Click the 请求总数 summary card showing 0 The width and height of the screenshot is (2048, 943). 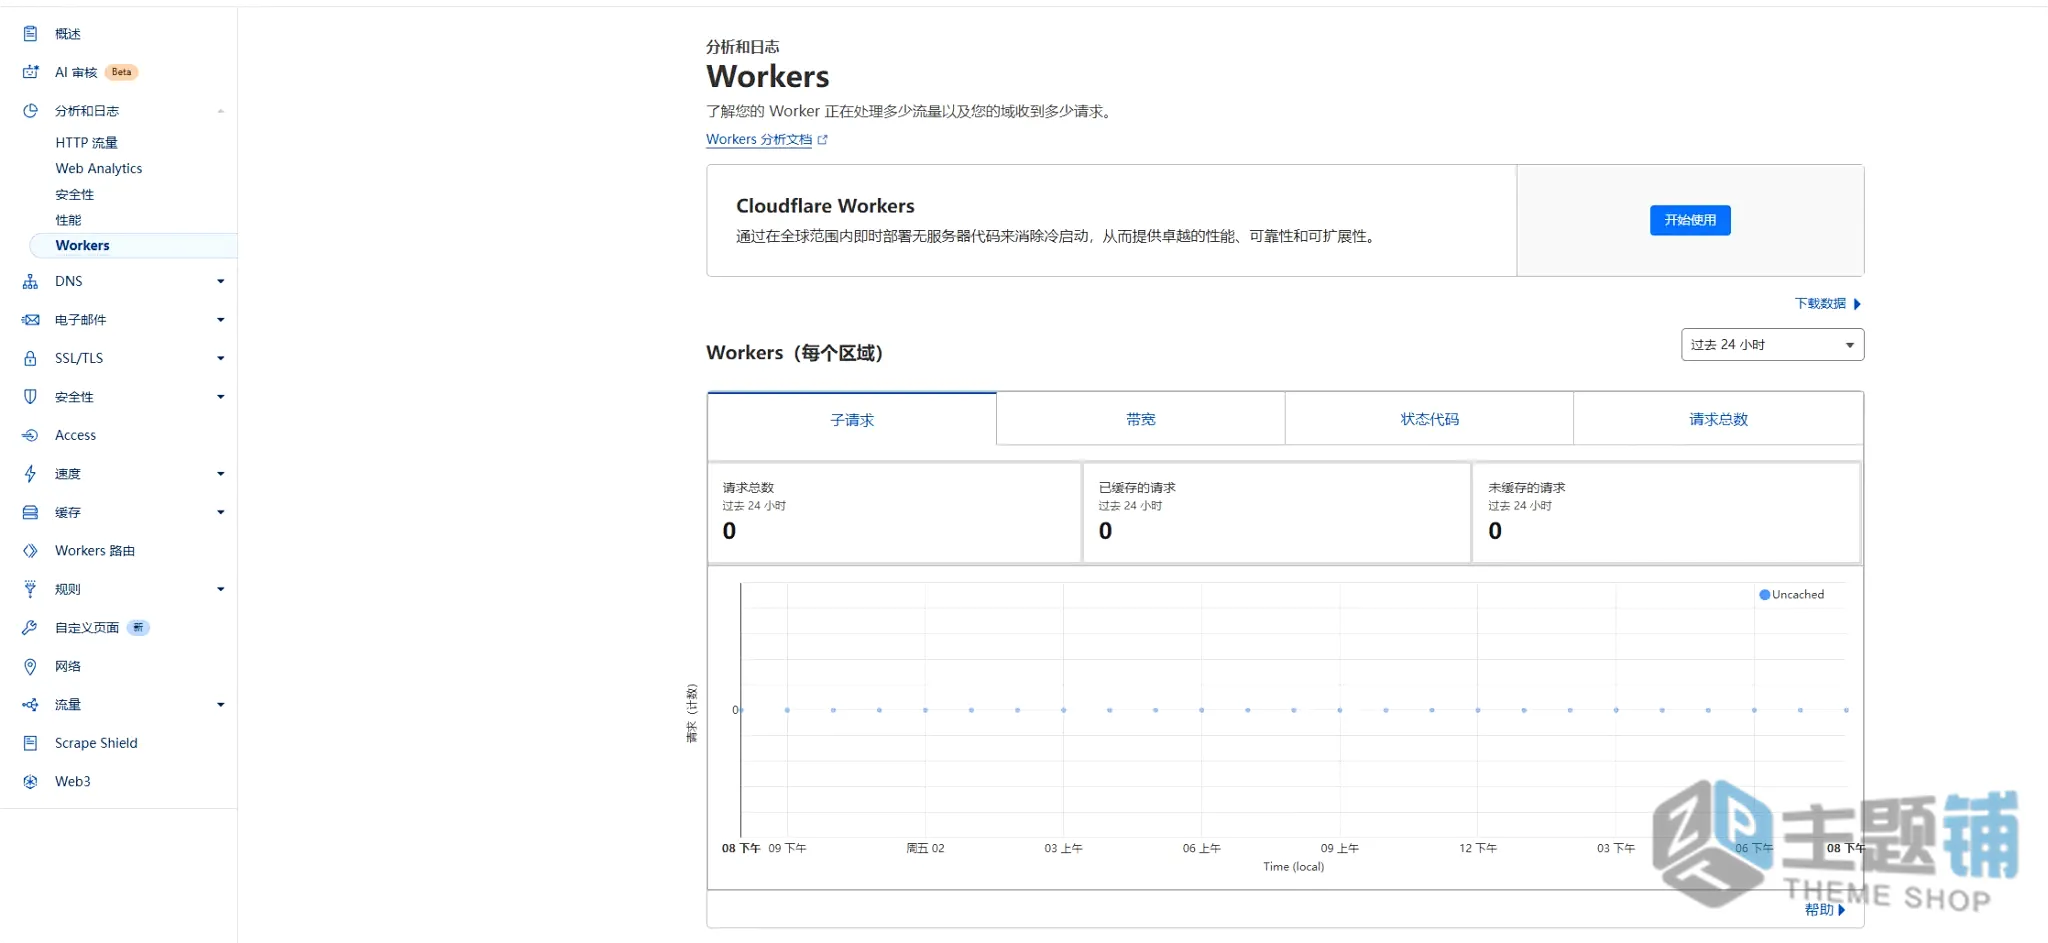click(894, 512)
